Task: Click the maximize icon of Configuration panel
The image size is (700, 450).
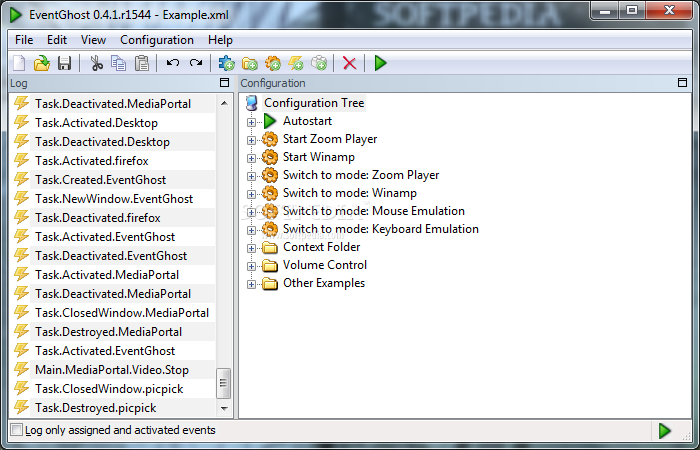Action: (682, 83)
